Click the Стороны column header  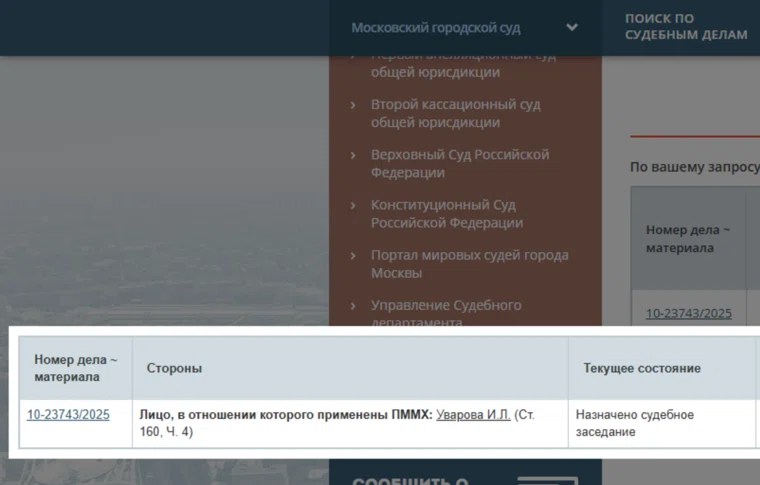[174, 368]
